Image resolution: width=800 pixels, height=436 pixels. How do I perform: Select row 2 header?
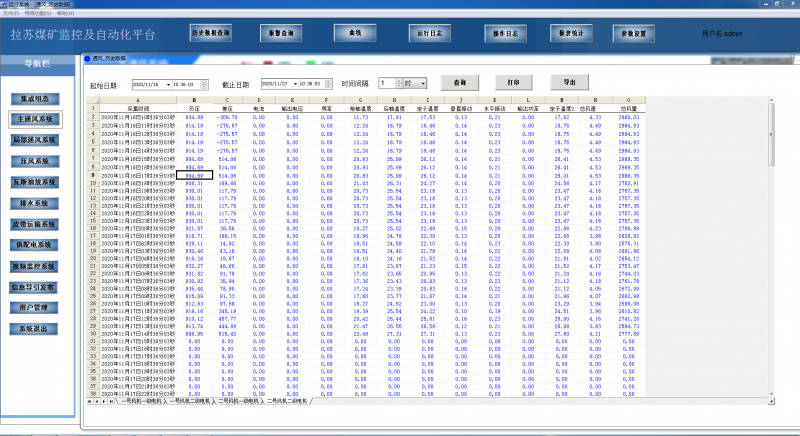[93, 117]
